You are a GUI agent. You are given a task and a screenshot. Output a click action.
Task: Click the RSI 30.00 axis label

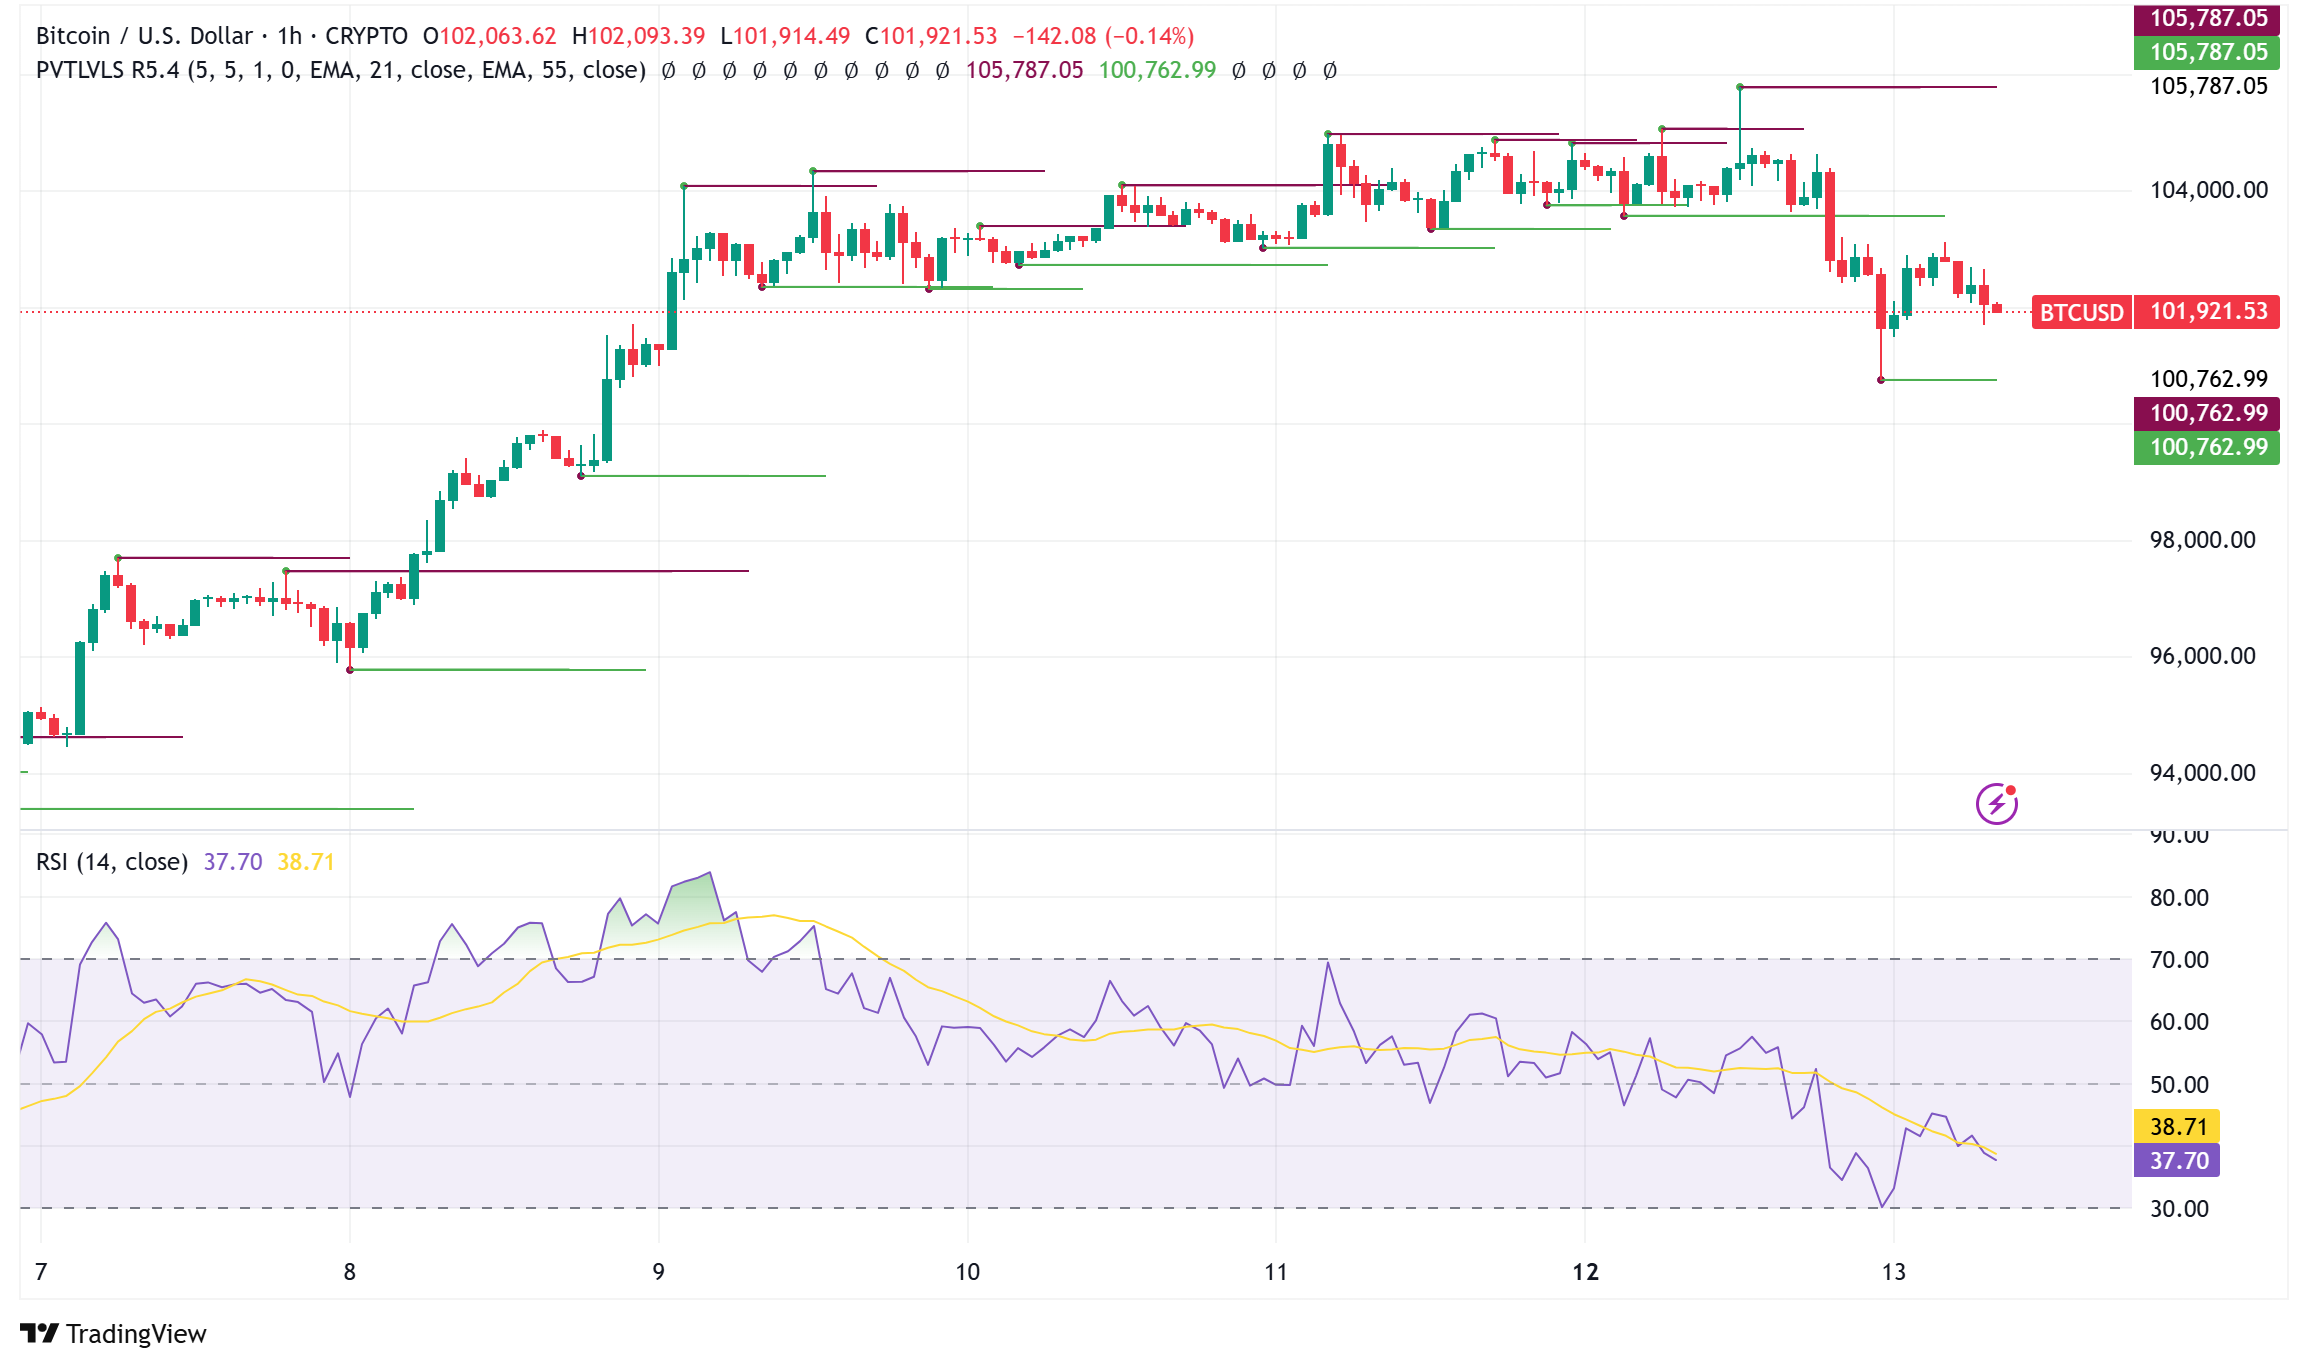coord(2180,1209)
